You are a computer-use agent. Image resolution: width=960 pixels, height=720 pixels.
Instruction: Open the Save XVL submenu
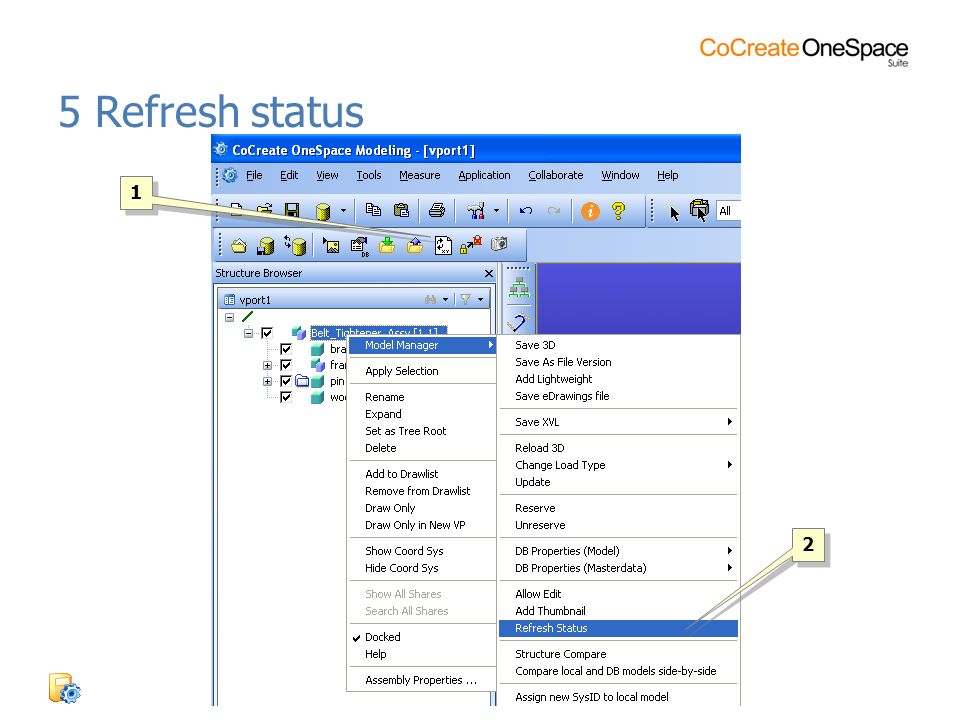pos(618,422)
